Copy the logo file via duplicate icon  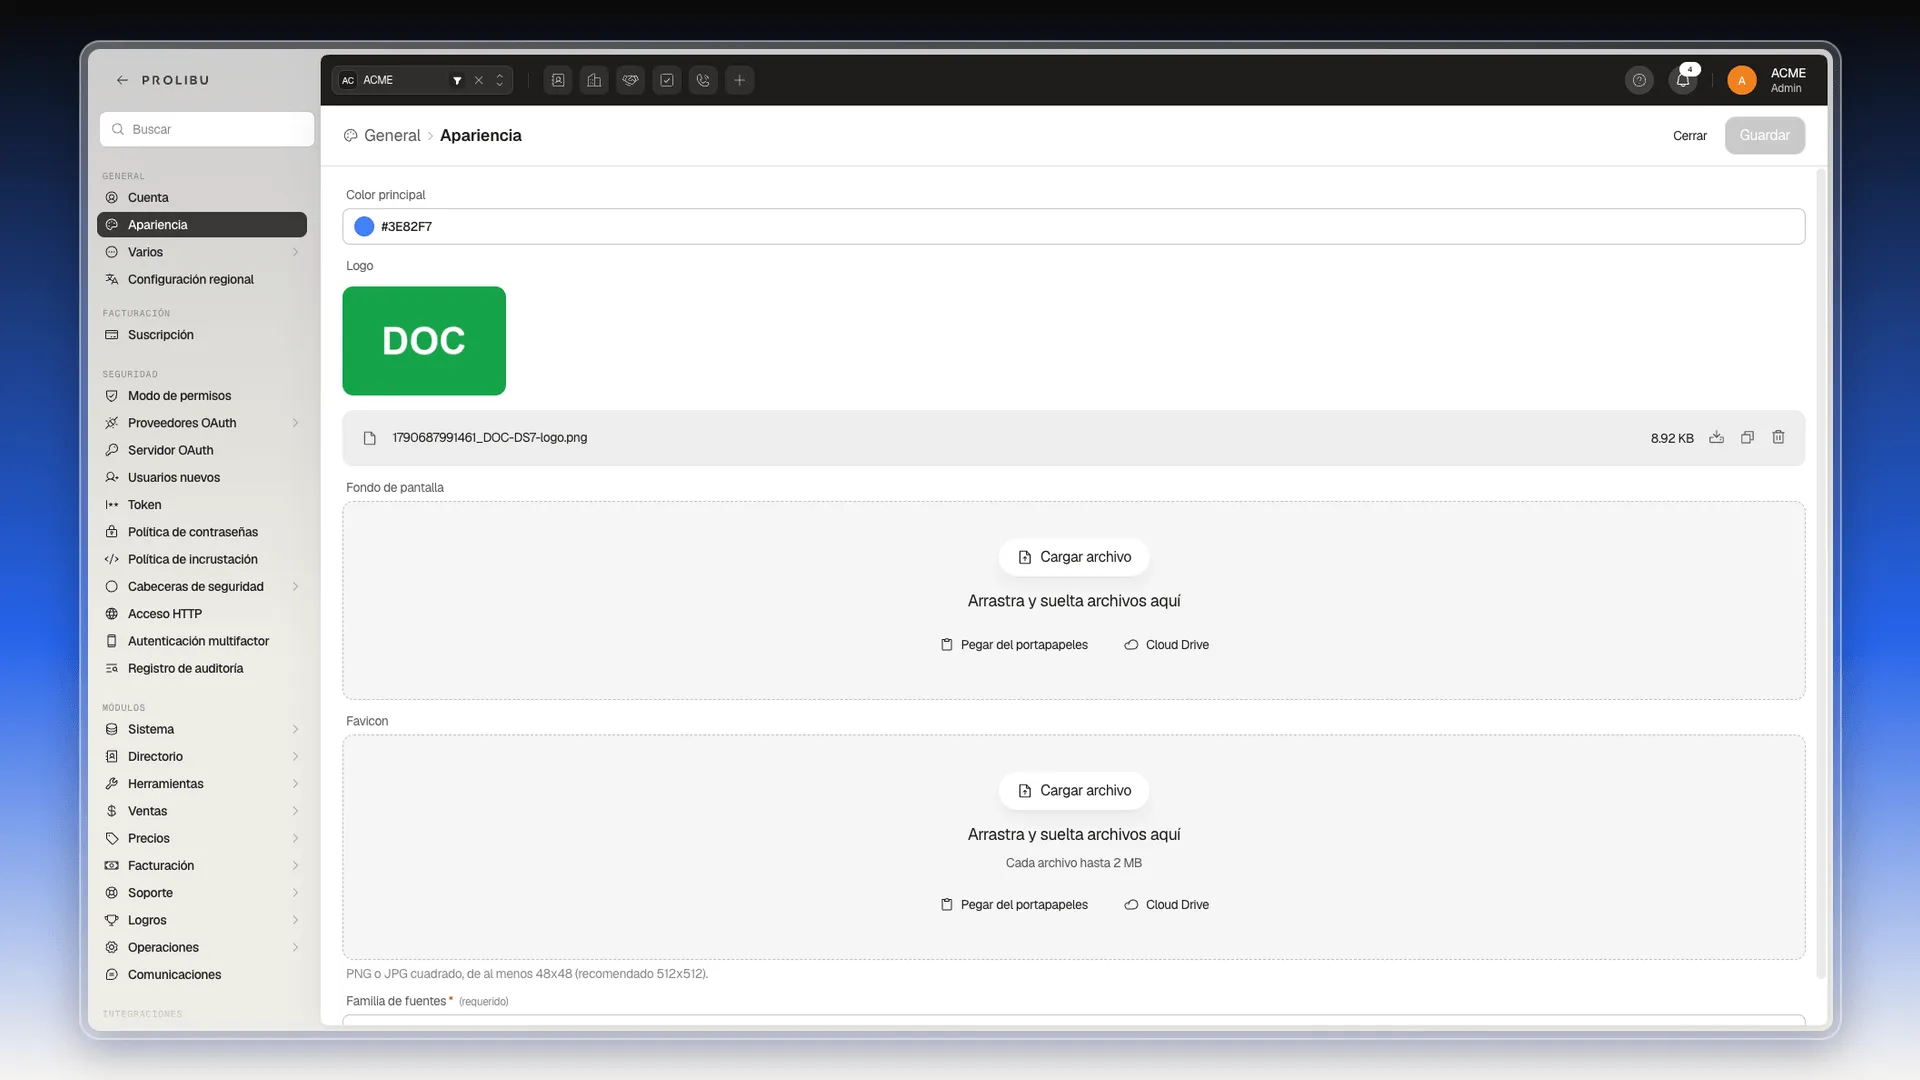[1747, 437]
